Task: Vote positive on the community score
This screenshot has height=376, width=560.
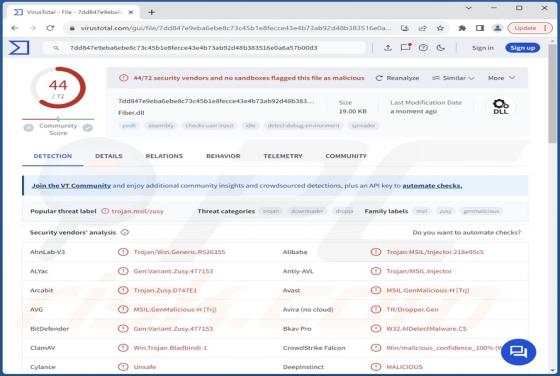Action: tap(88, 127)
